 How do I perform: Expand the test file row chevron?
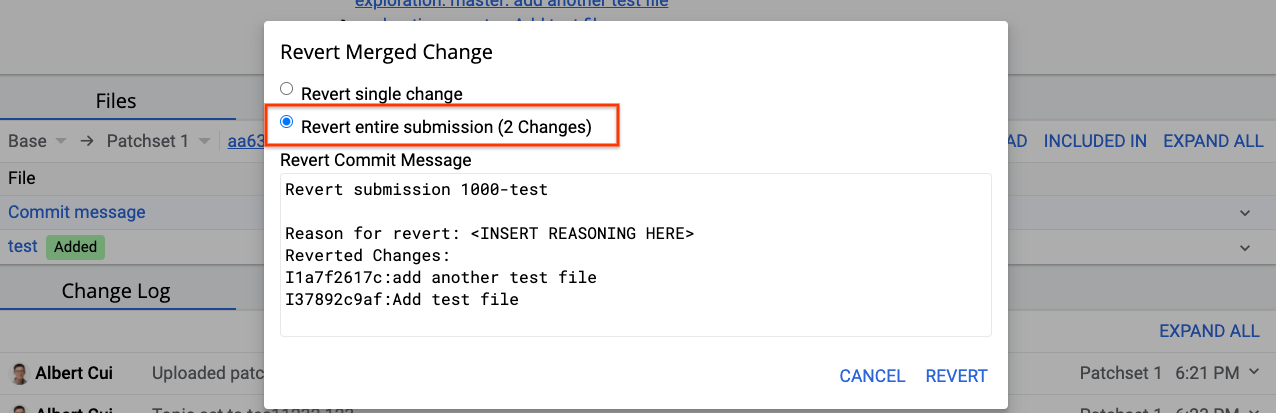(1245, 247)
